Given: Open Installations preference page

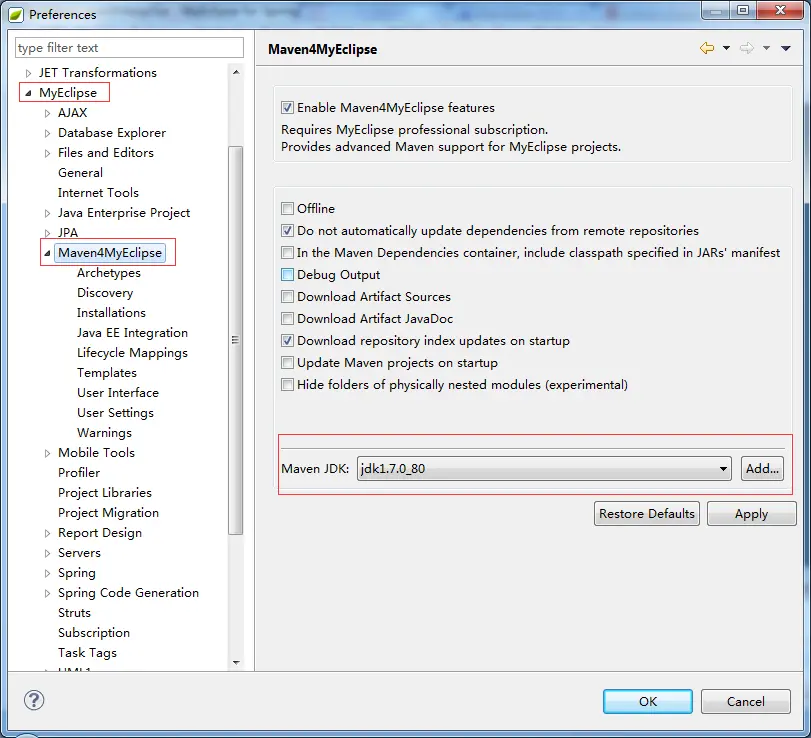Looking at the screenshot, I should pos(111,312).
